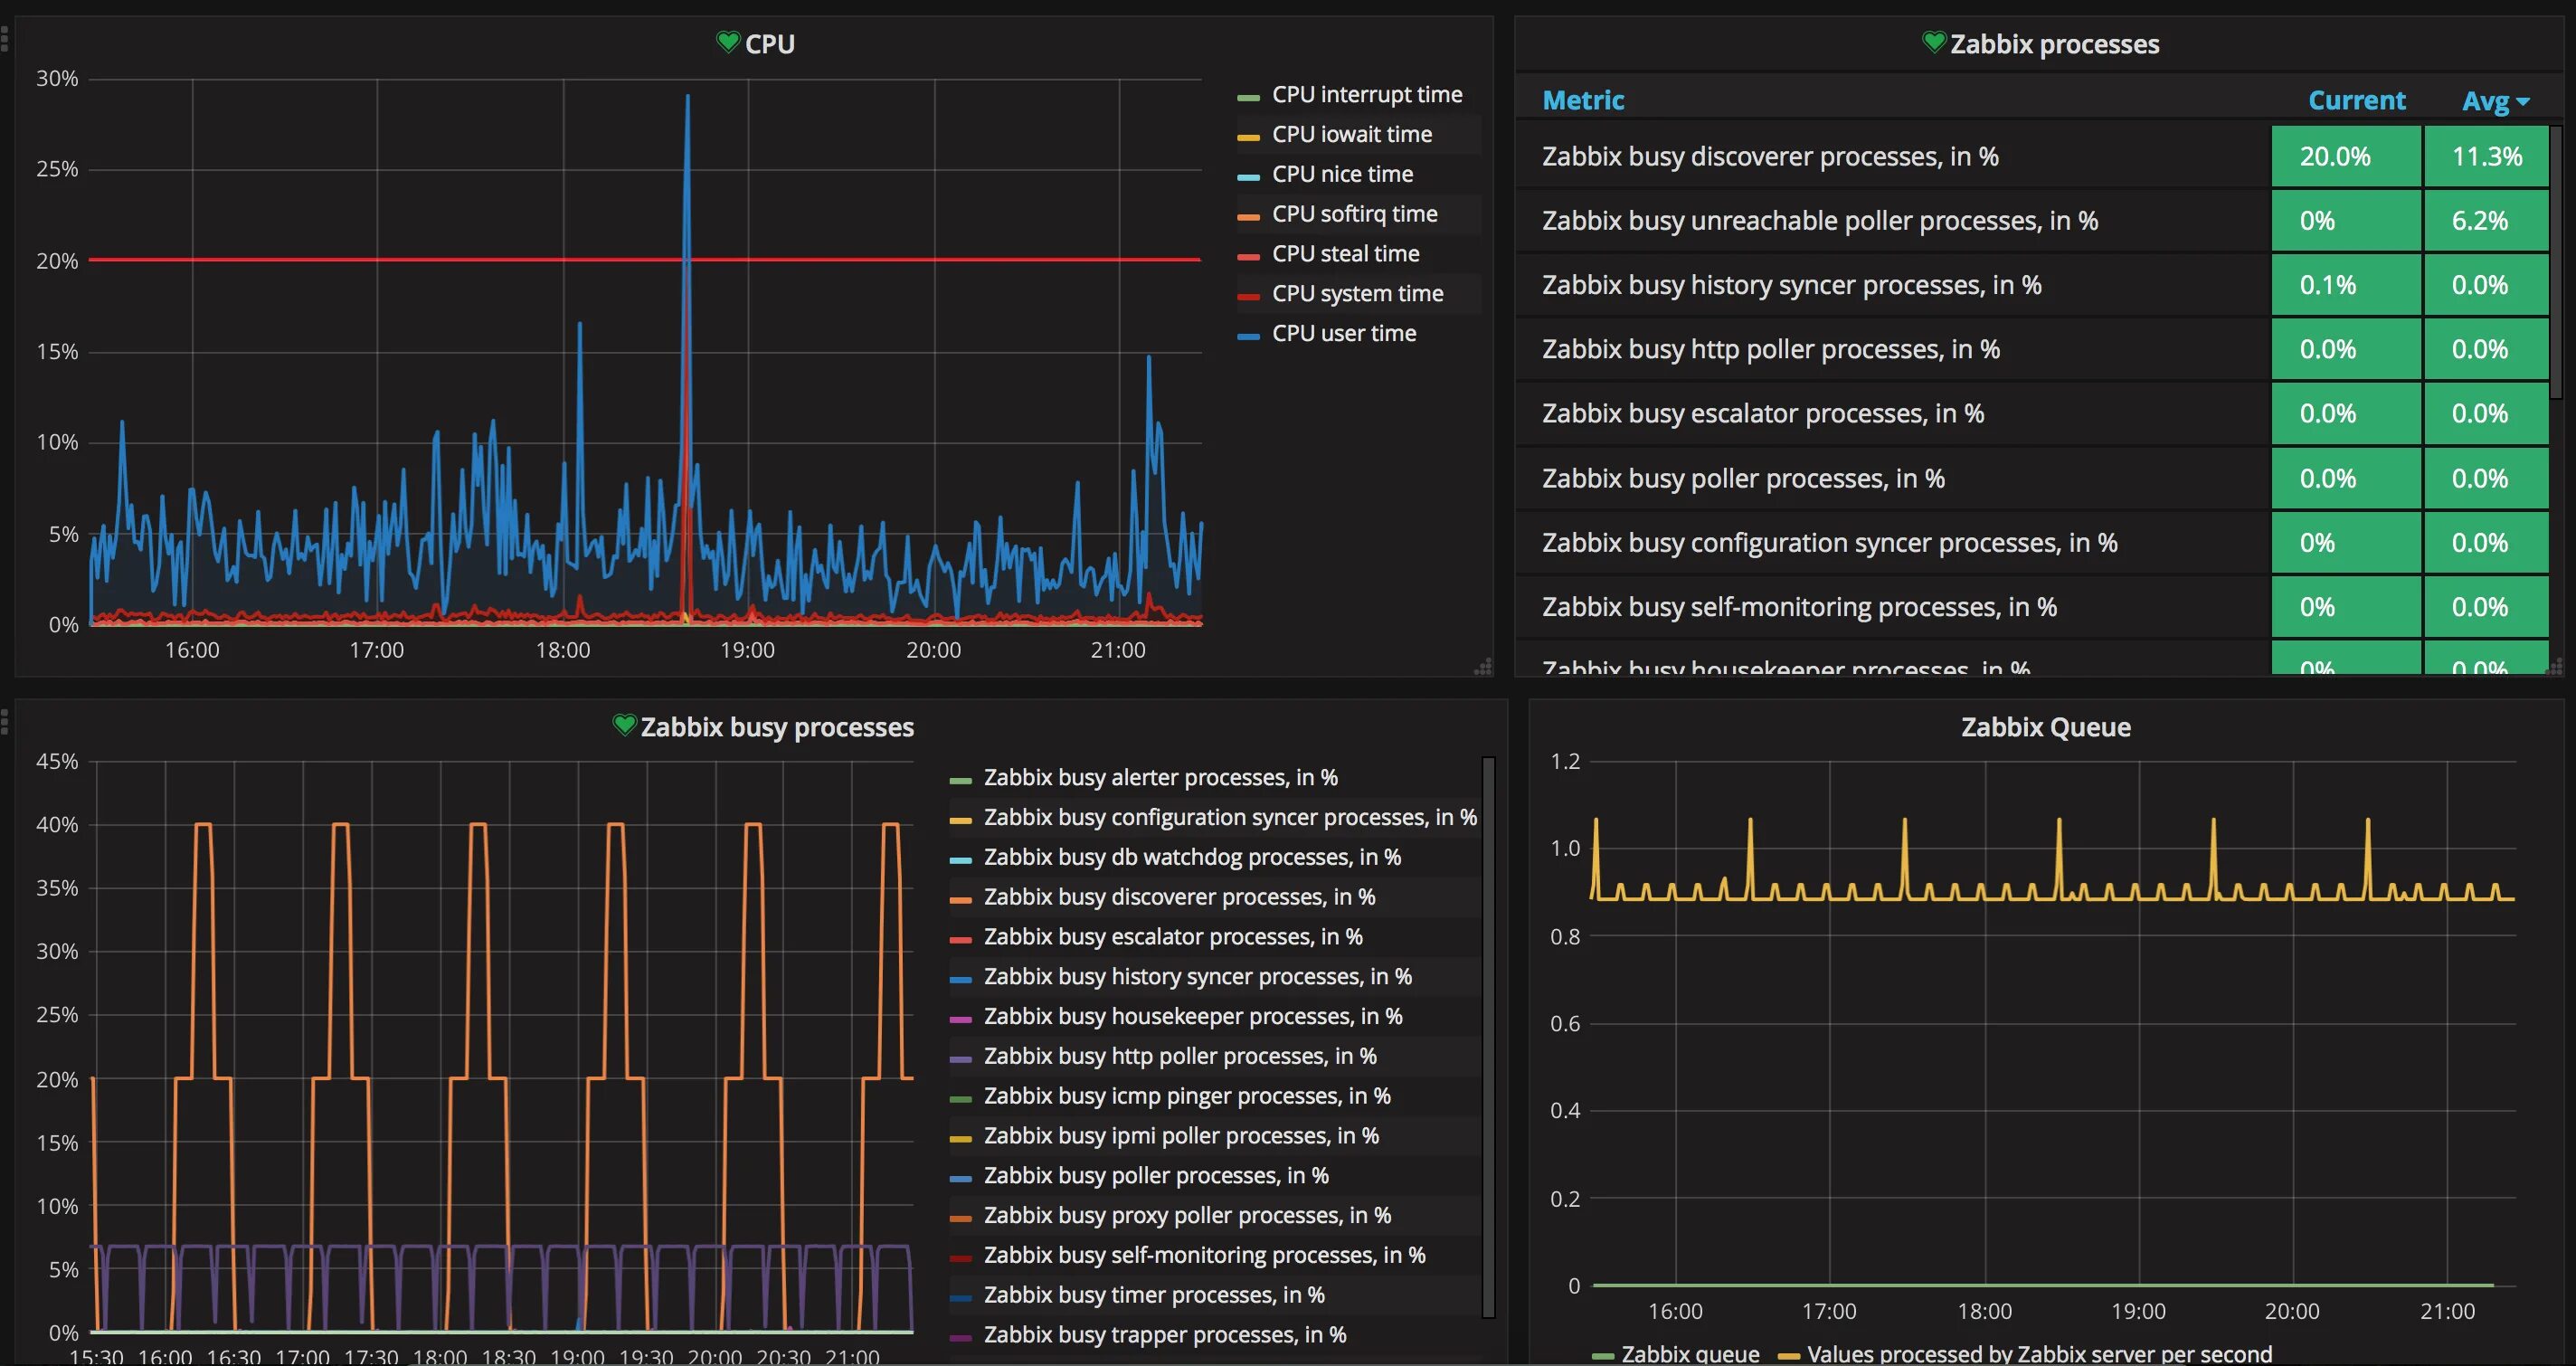Click the CPU steal time color swatch
The width and height of the screenshot is (2576, 1366).
click(1248, 256)
